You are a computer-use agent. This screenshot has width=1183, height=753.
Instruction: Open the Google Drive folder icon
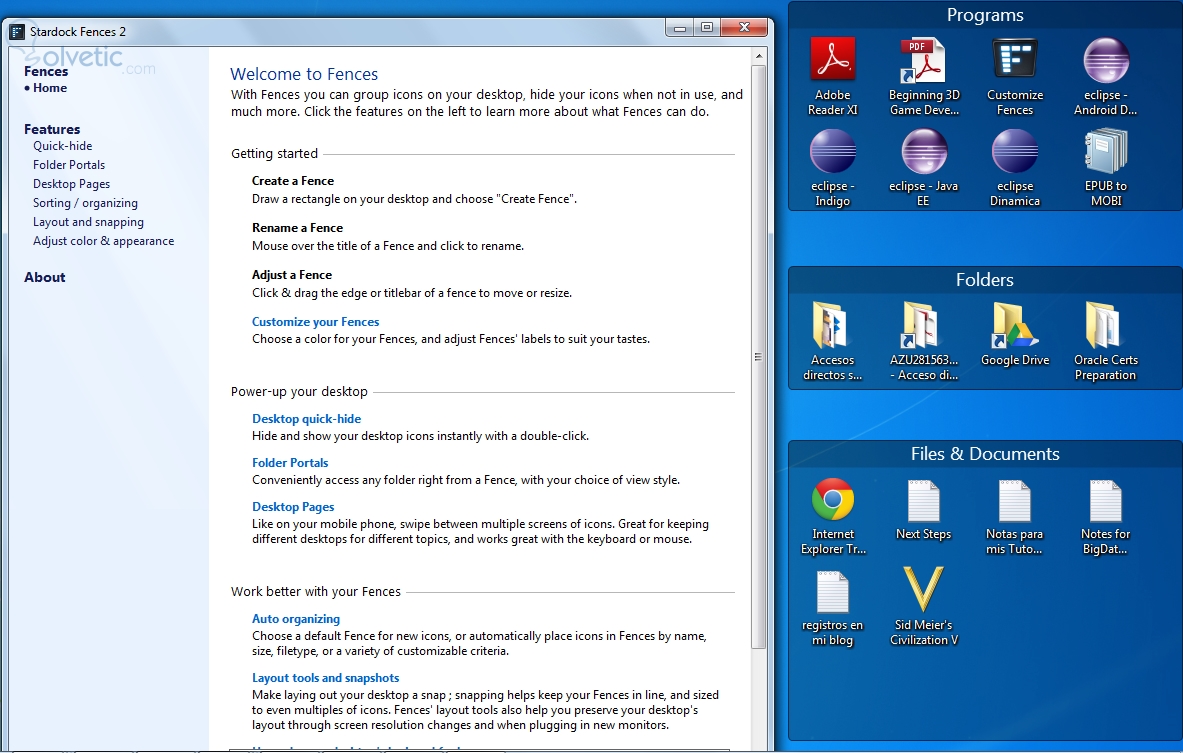[1015, 333]
